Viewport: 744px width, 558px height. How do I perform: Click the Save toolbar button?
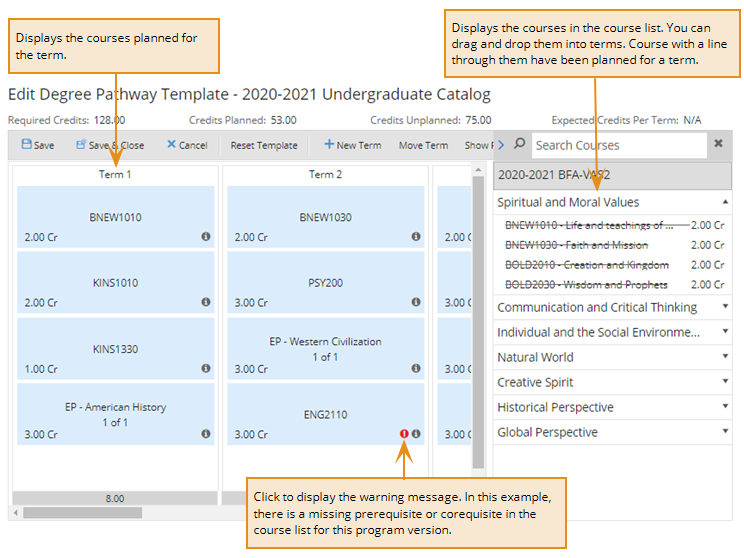click(x=38, y=145)
